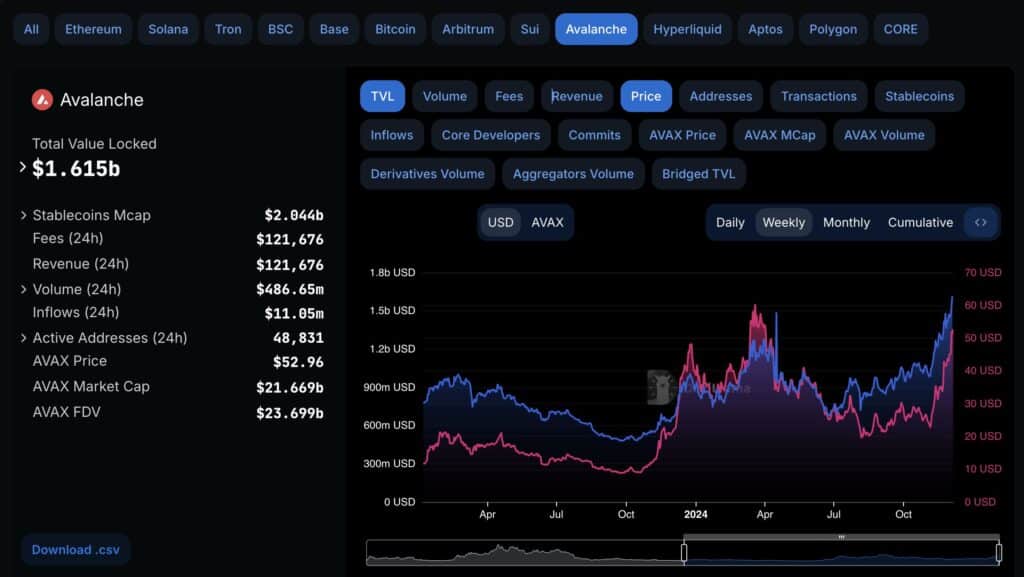The height and width of the screenshot is (577, 1024).
Task: Switch to the Sui chain tab
Action: (x=530, y=29)
